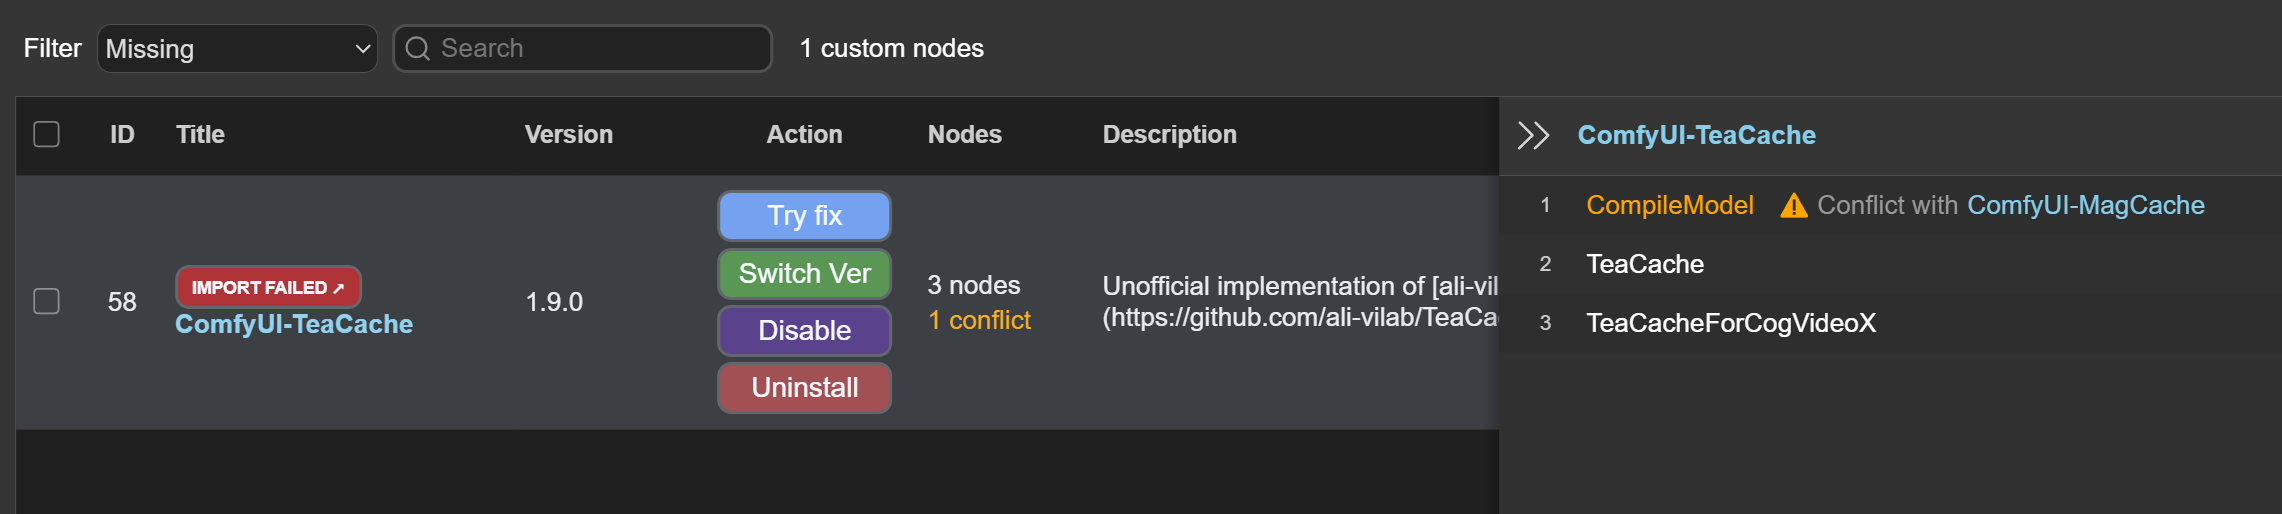
Task: Click the orange conflict warning triangle icon
Action: (x=1793, y=206)
